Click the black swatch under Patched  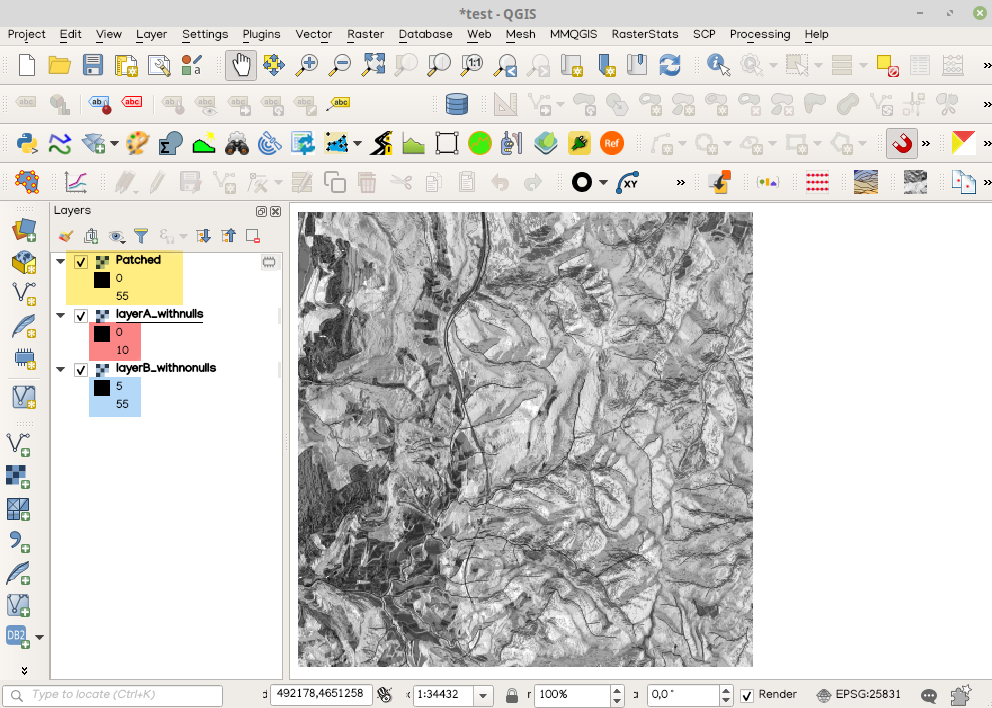[x=102, y=280]
